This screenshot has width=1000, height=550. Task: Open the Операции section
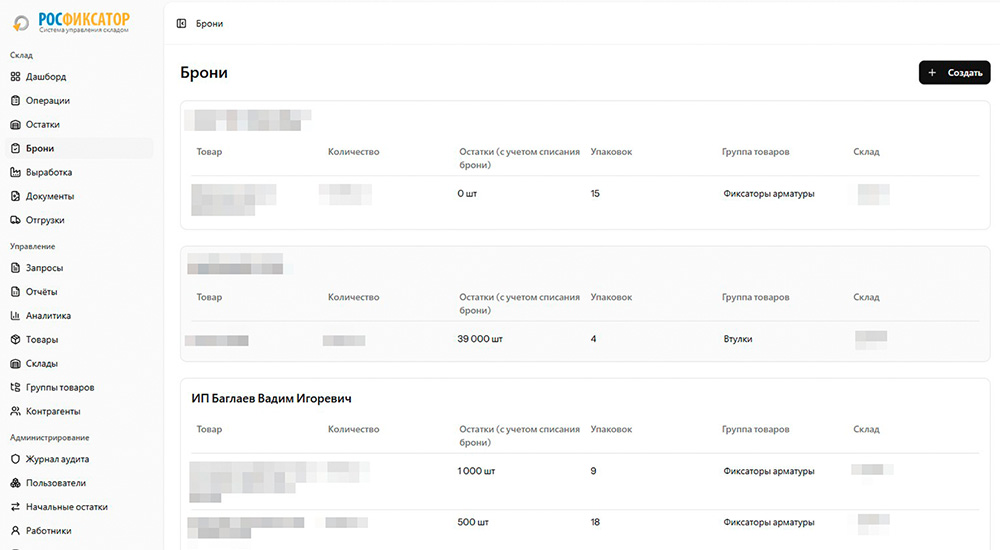(x=79, y=100)
